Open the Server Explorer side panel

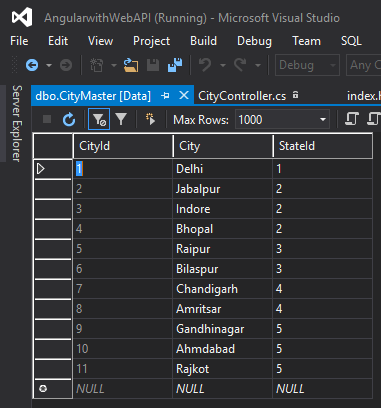[x=17, y=123]
